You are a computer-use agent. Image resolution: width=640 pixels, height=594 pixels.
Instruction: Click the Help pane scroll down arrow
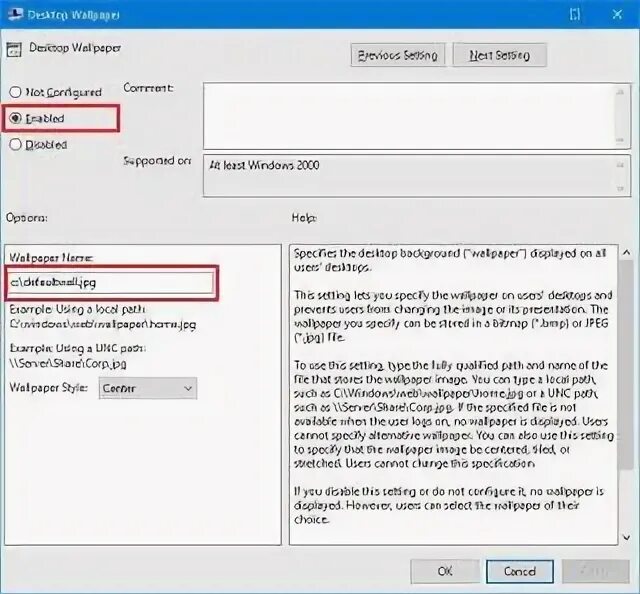click(x=627, y=538)
